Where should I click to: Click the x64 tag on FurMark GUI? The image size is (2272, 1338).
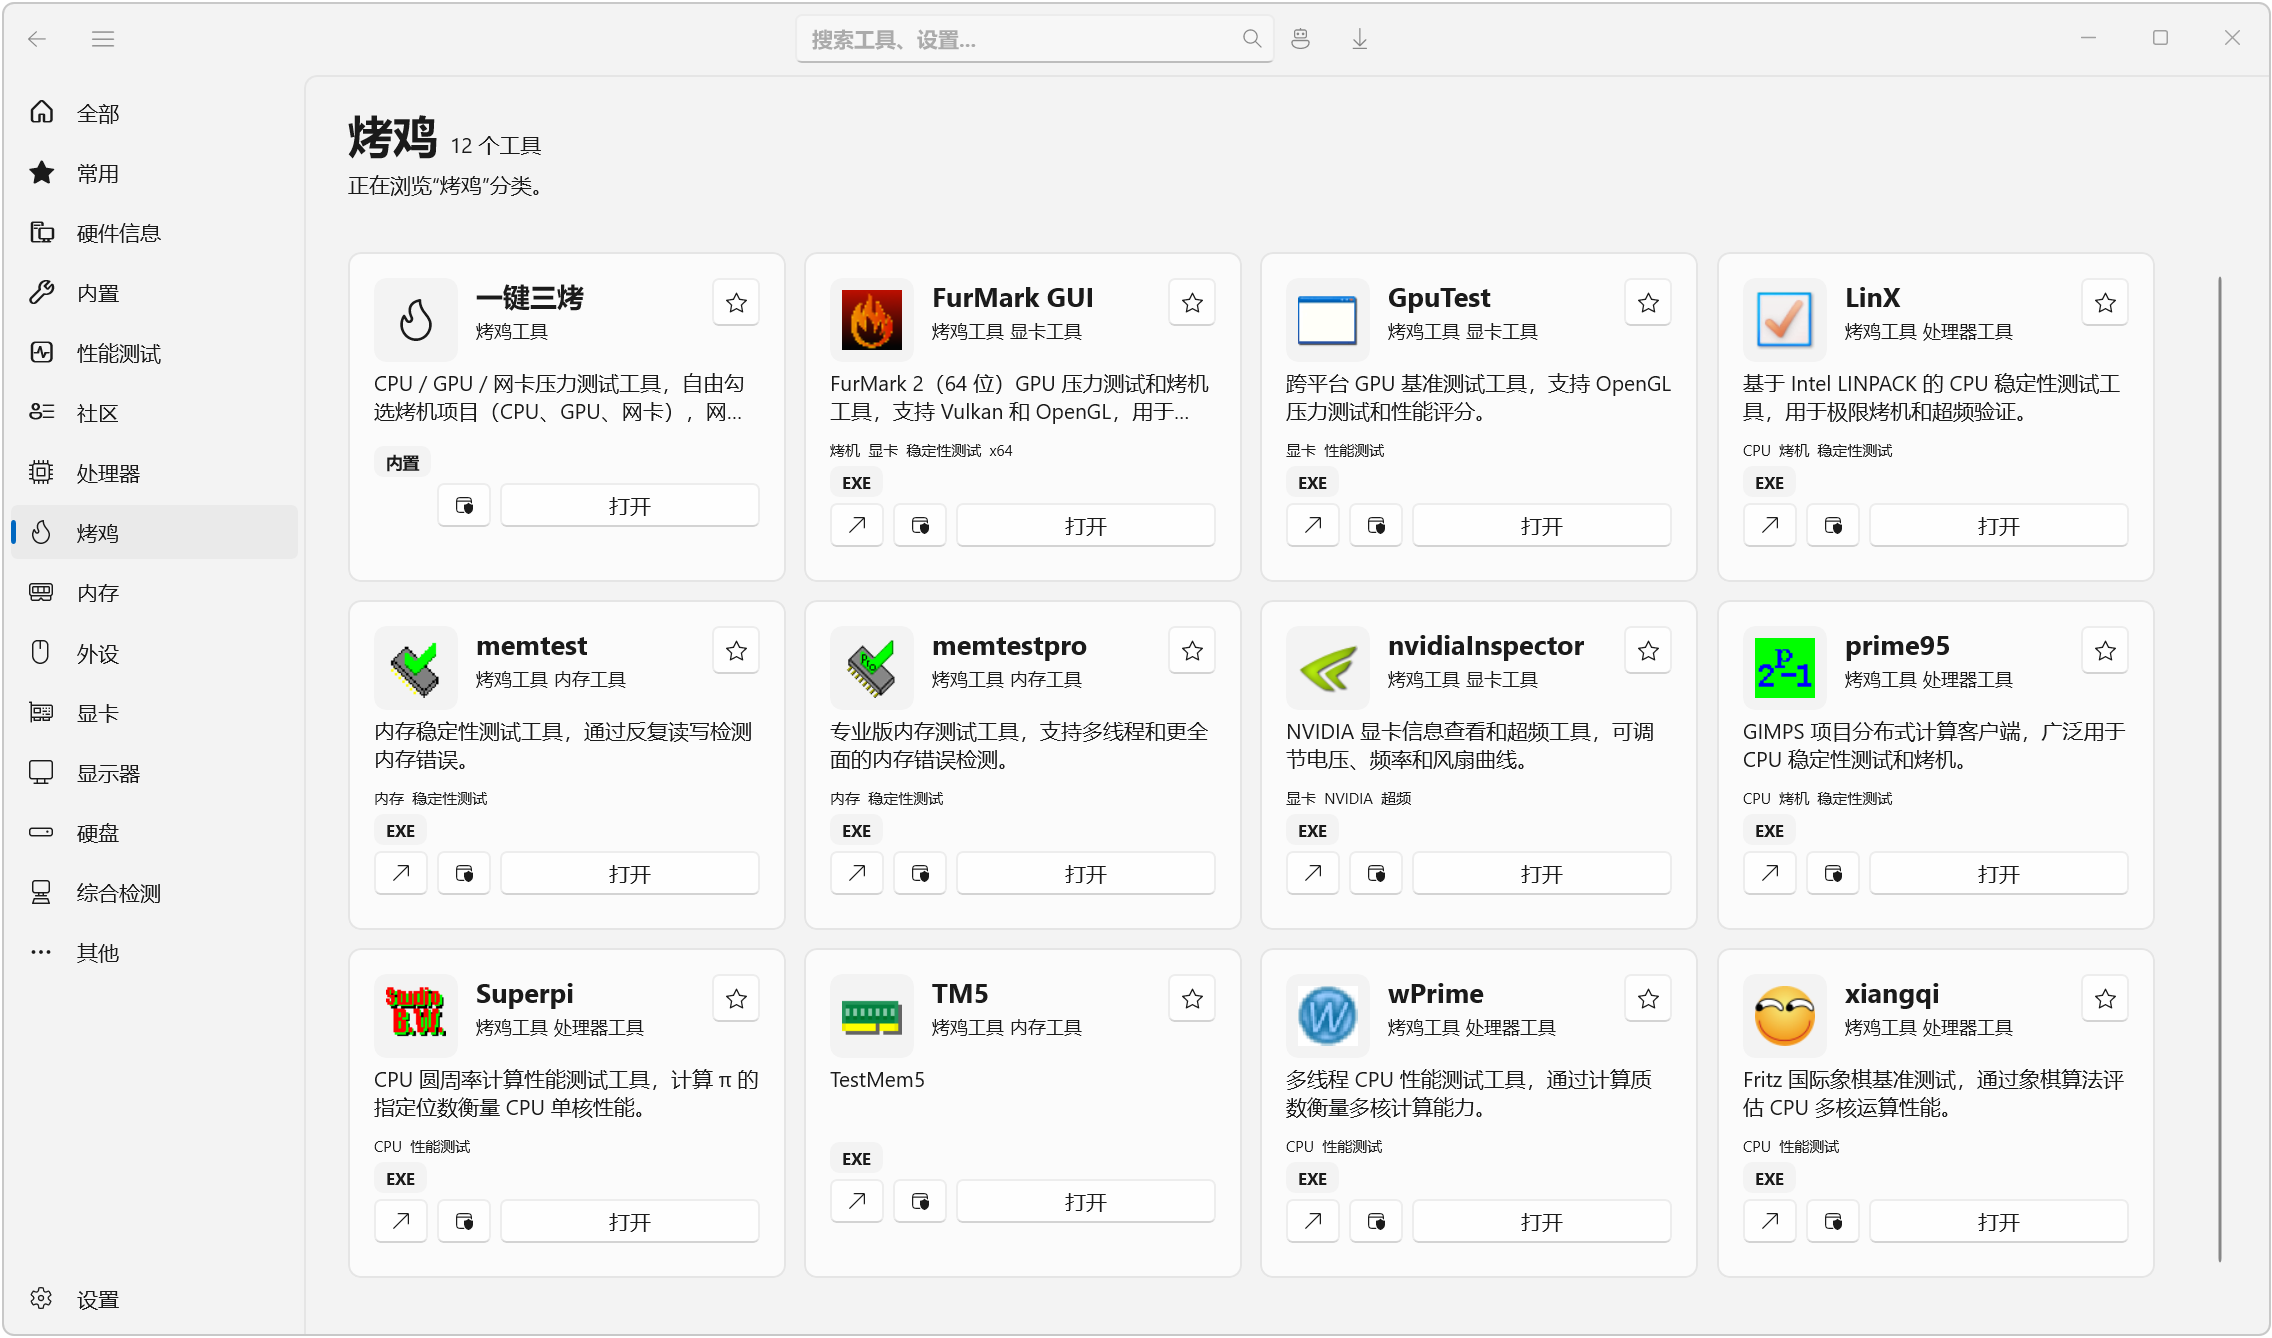(1001, 451)
